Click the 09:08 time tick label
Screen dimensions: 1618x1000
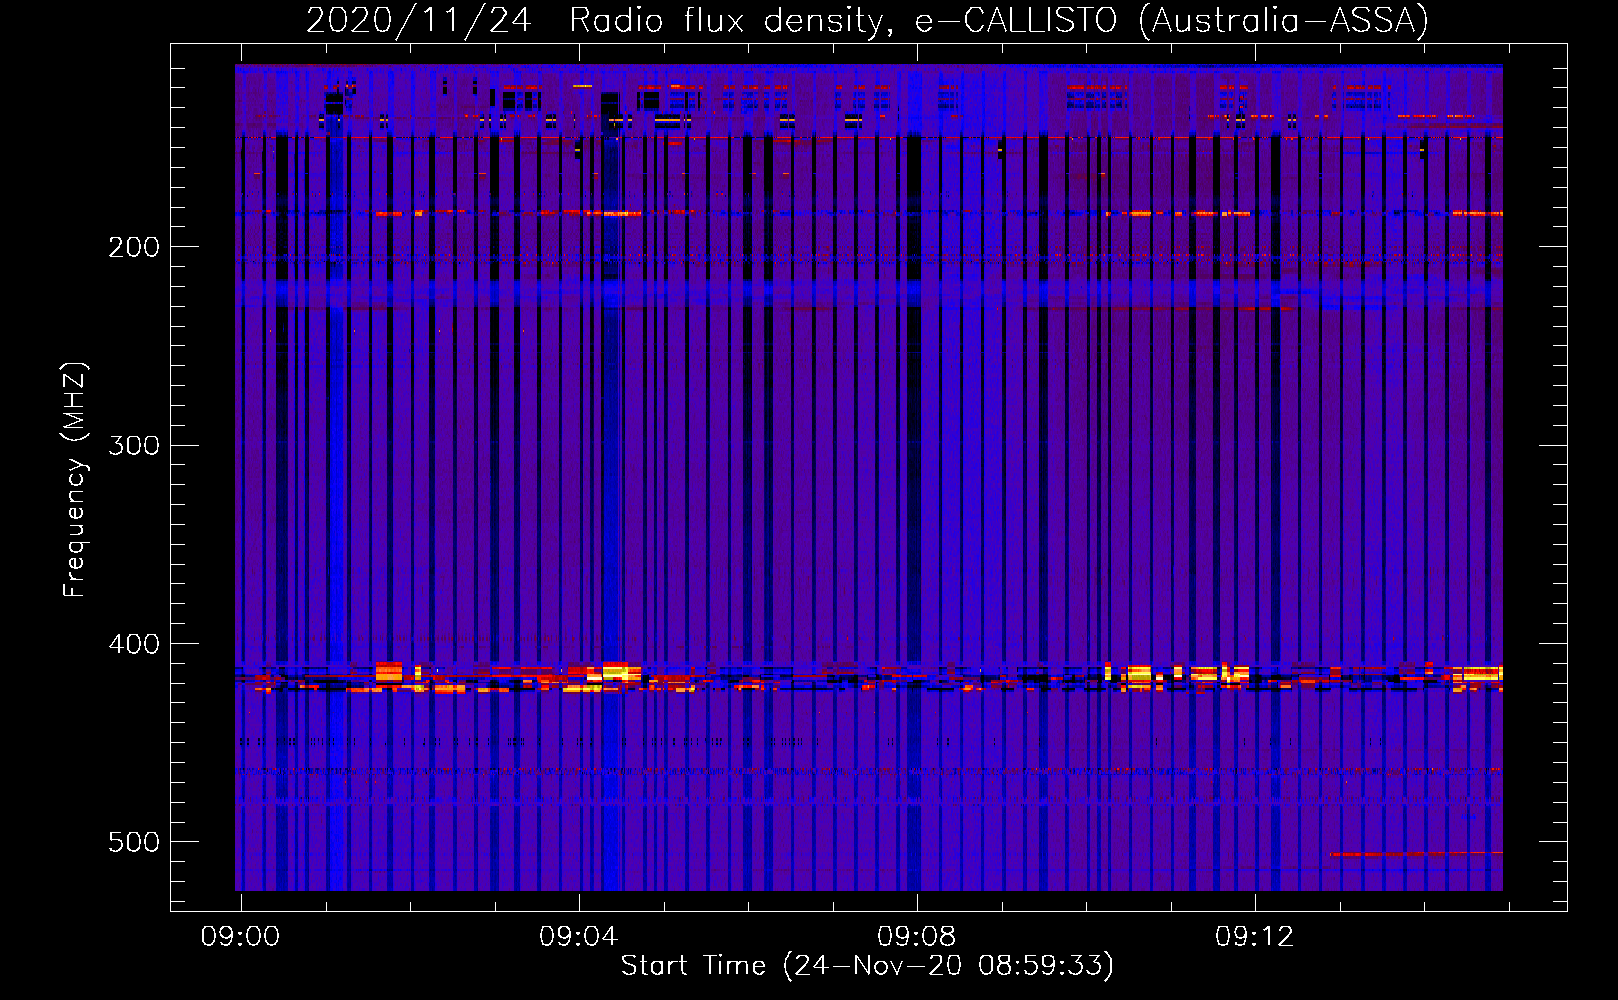pos(916,937)
